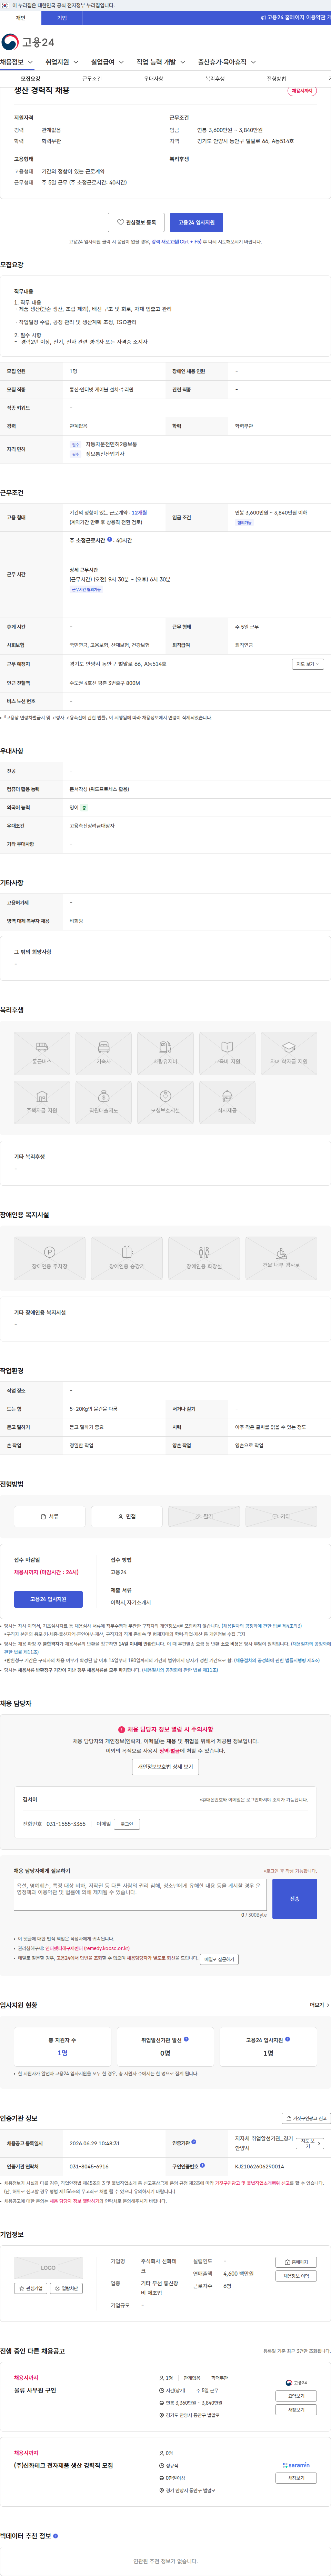
Task: Click the 건물 내부 경사로 icon
Action: (281, 1258)
